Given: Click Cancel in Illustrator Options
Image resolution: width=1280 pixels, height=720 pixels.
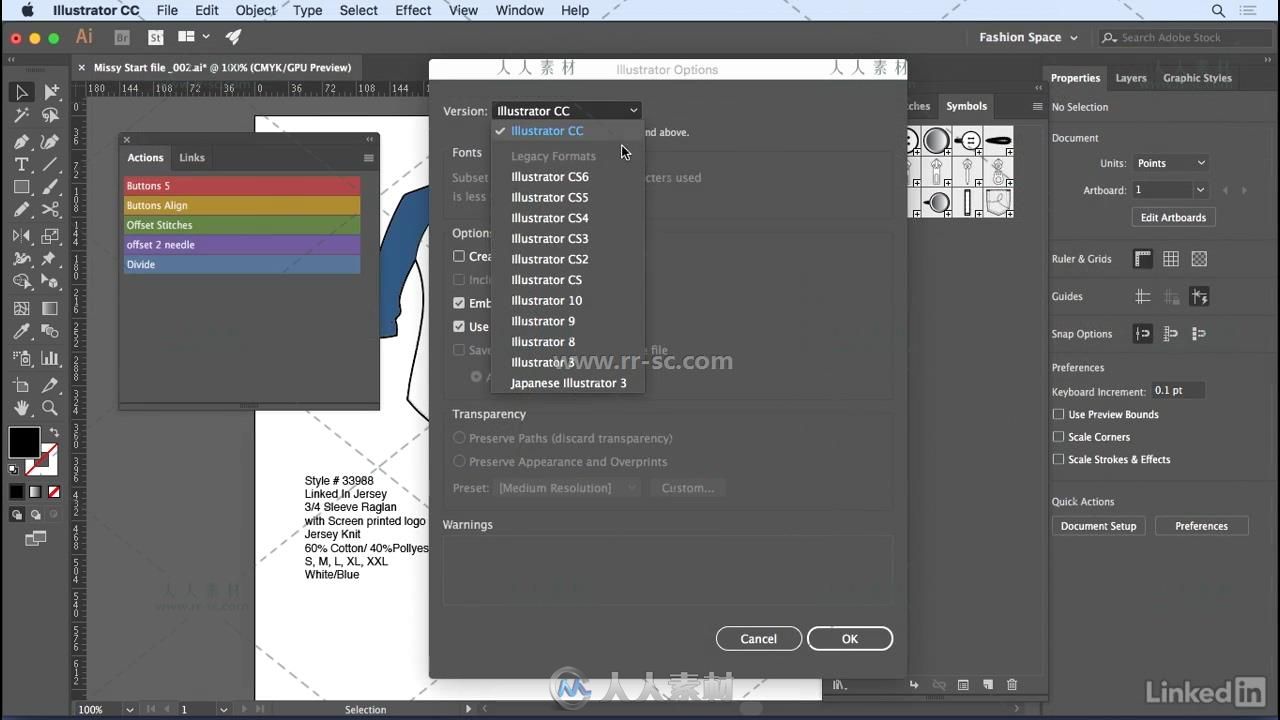Looking at the screenshot, I should (758, 639).
